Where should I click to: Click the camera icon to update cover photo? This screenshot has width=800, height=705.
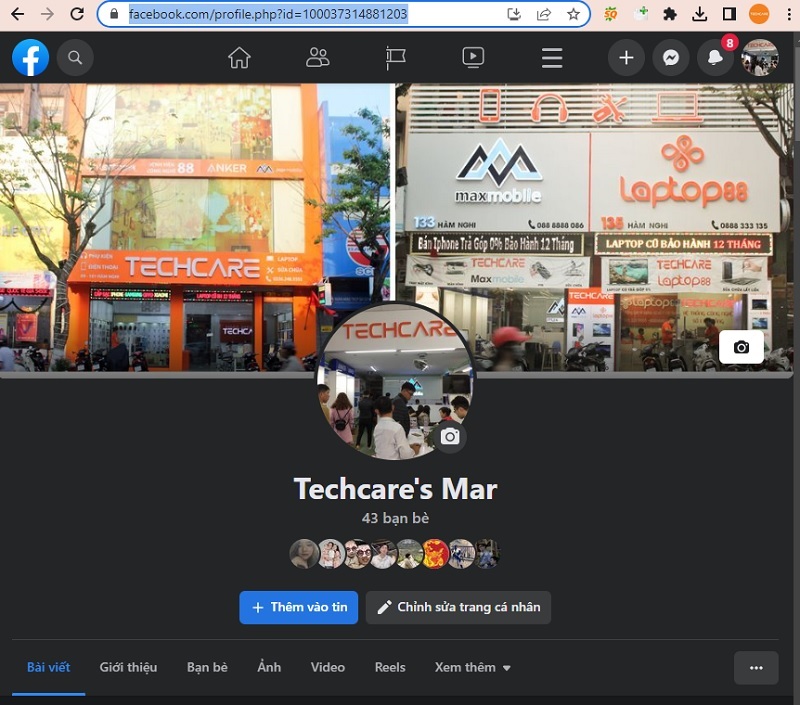(x=740, y=346)
